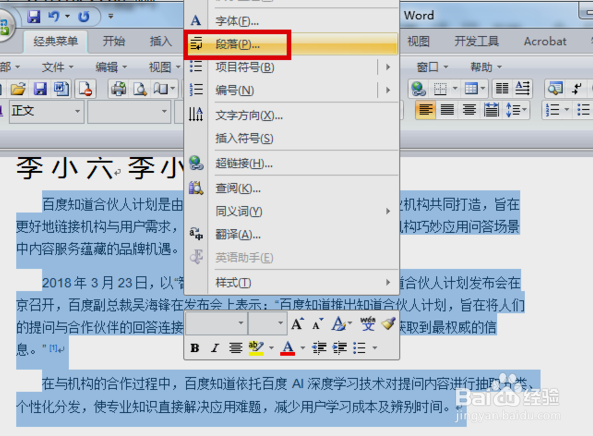Viewport: 593px width, 436px height.
Task: Click the Undo arrow in quick access toolbar
Action: 54,16
